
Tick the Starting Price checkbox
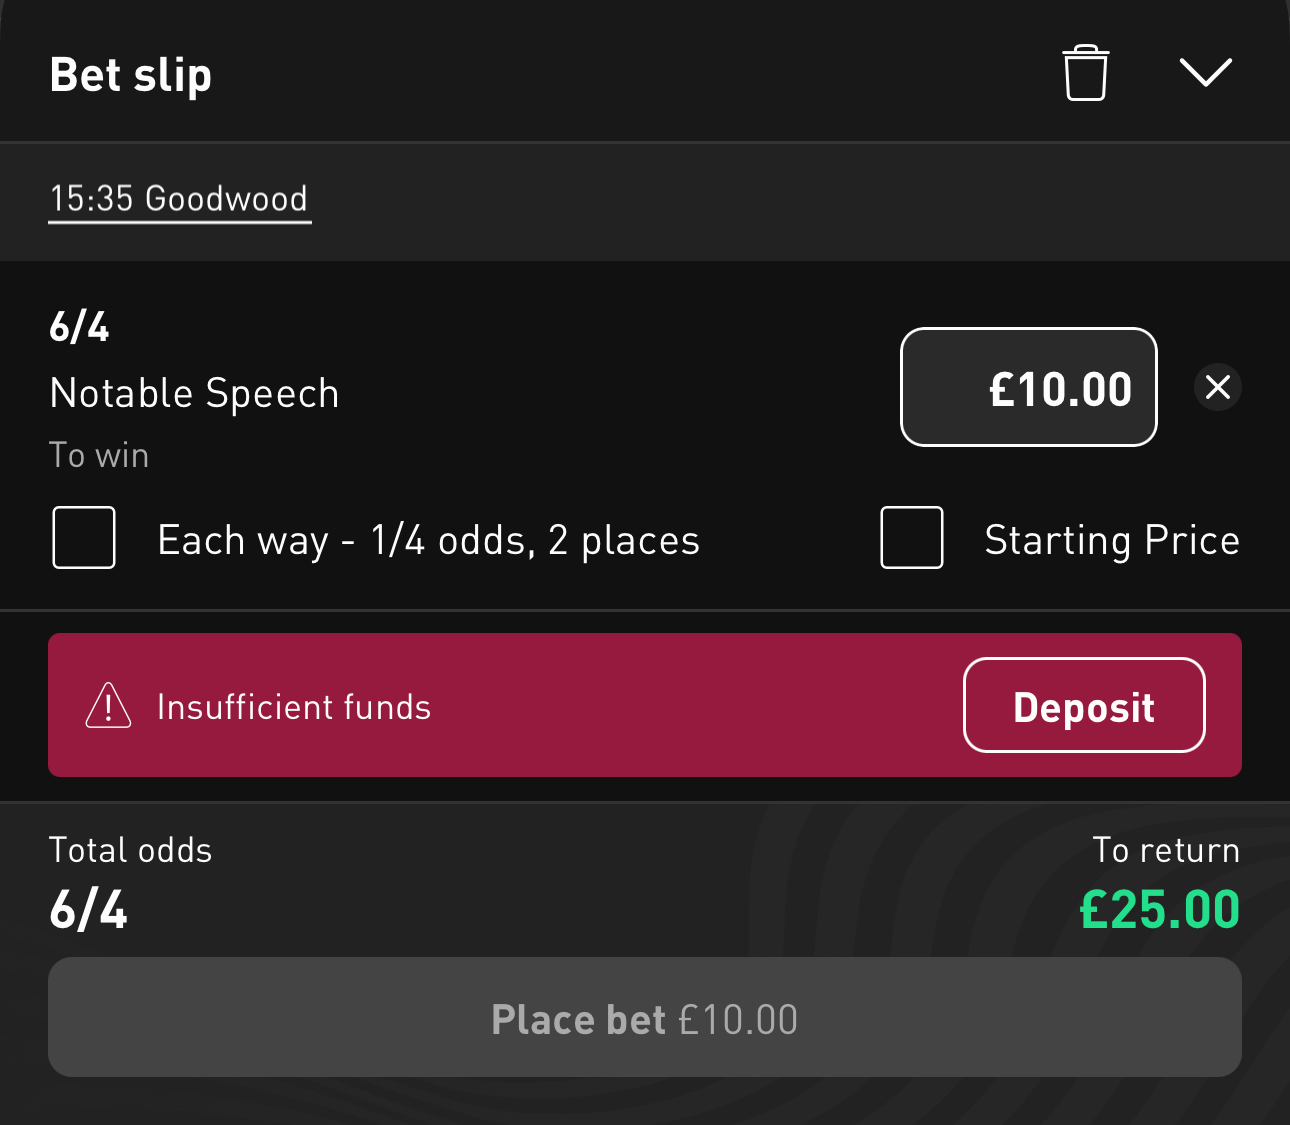911,538
